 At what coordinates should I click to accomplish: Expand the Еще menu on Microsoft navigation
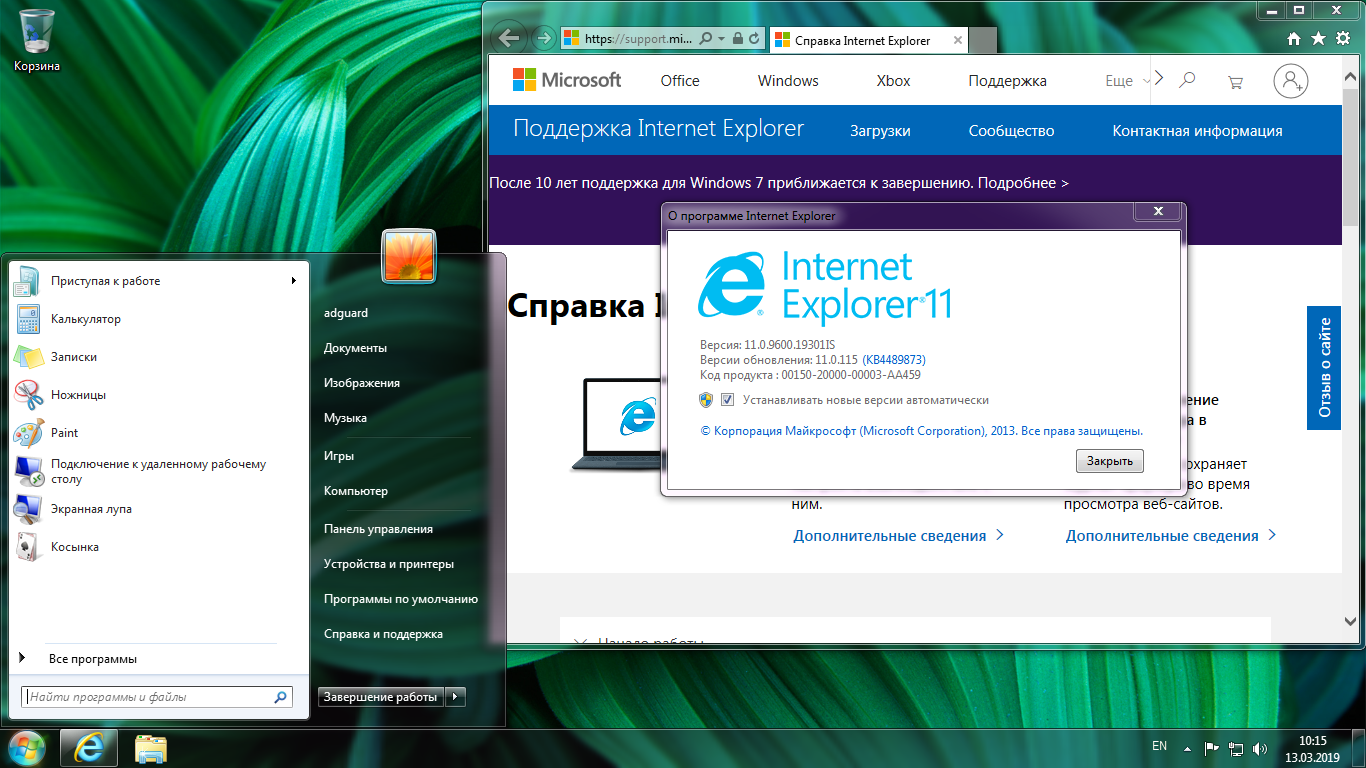pyautogui.click(x=1127, y=81)
